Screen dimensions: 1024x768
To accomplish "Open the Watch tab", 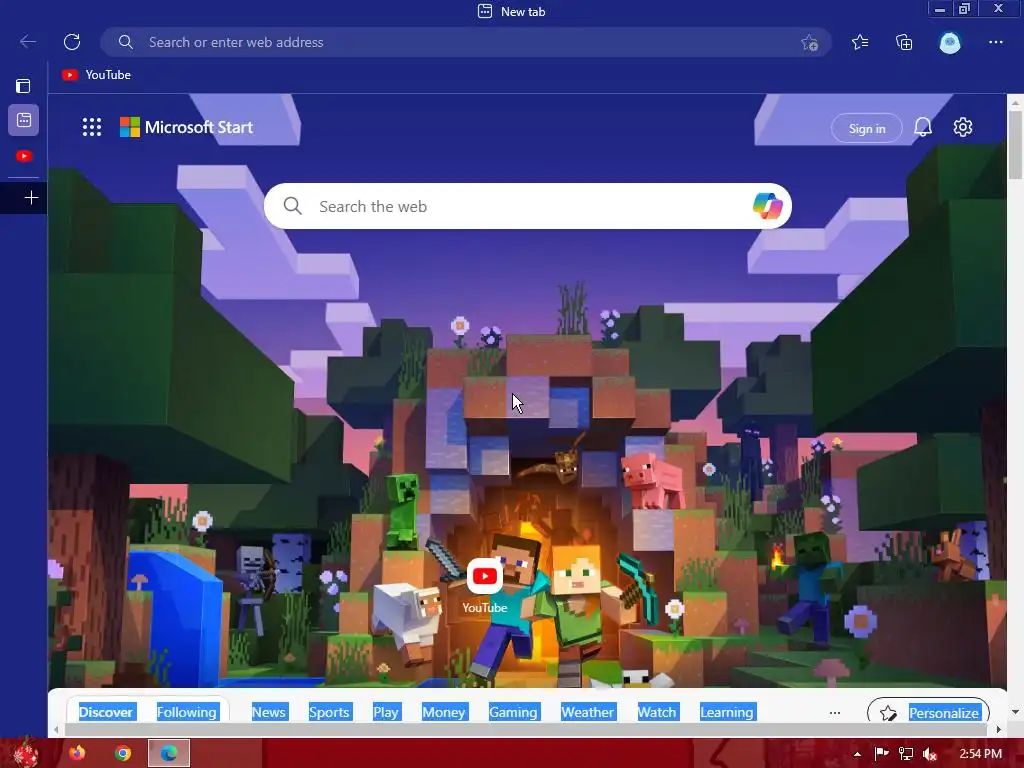I will [x=657, y=712].
